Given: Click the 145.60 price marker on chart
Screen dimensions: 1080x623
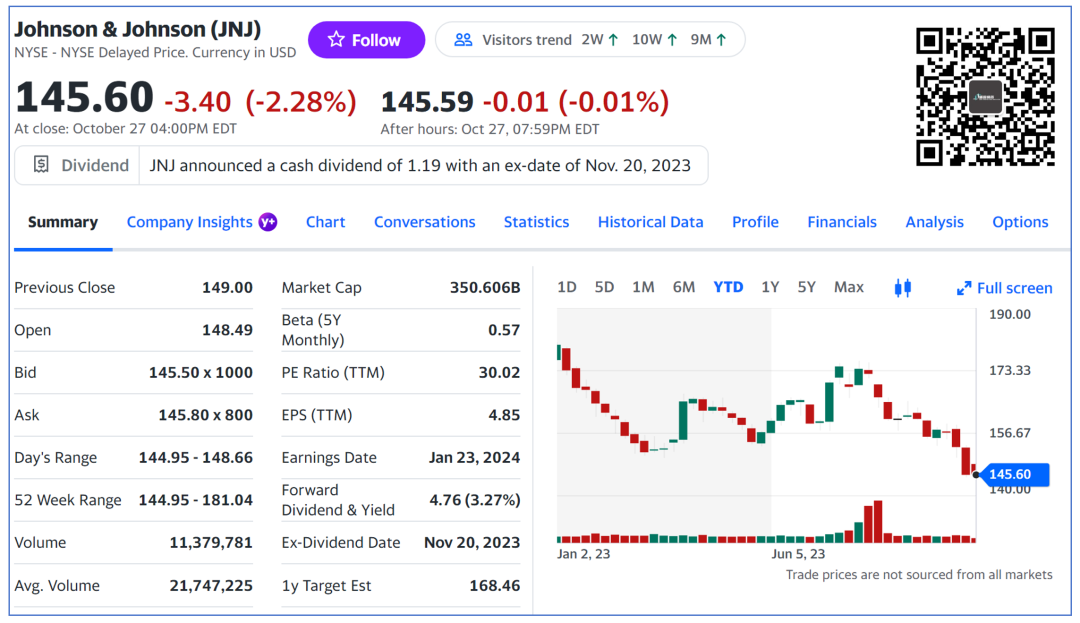Looking at the screenshot, I should point(1015,474).
